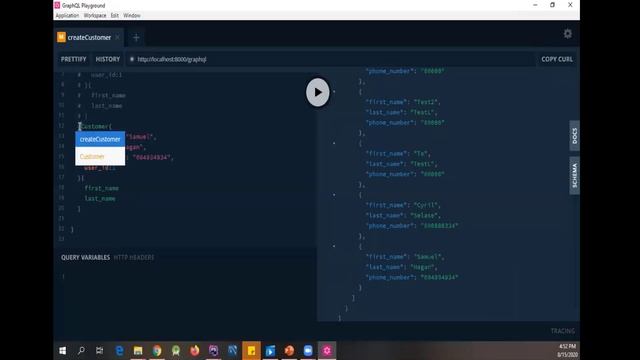The width and height of the screenshot is (640, 360).
Task: Collapse the result object containing Cyril
Action: [x=334, y=195]
